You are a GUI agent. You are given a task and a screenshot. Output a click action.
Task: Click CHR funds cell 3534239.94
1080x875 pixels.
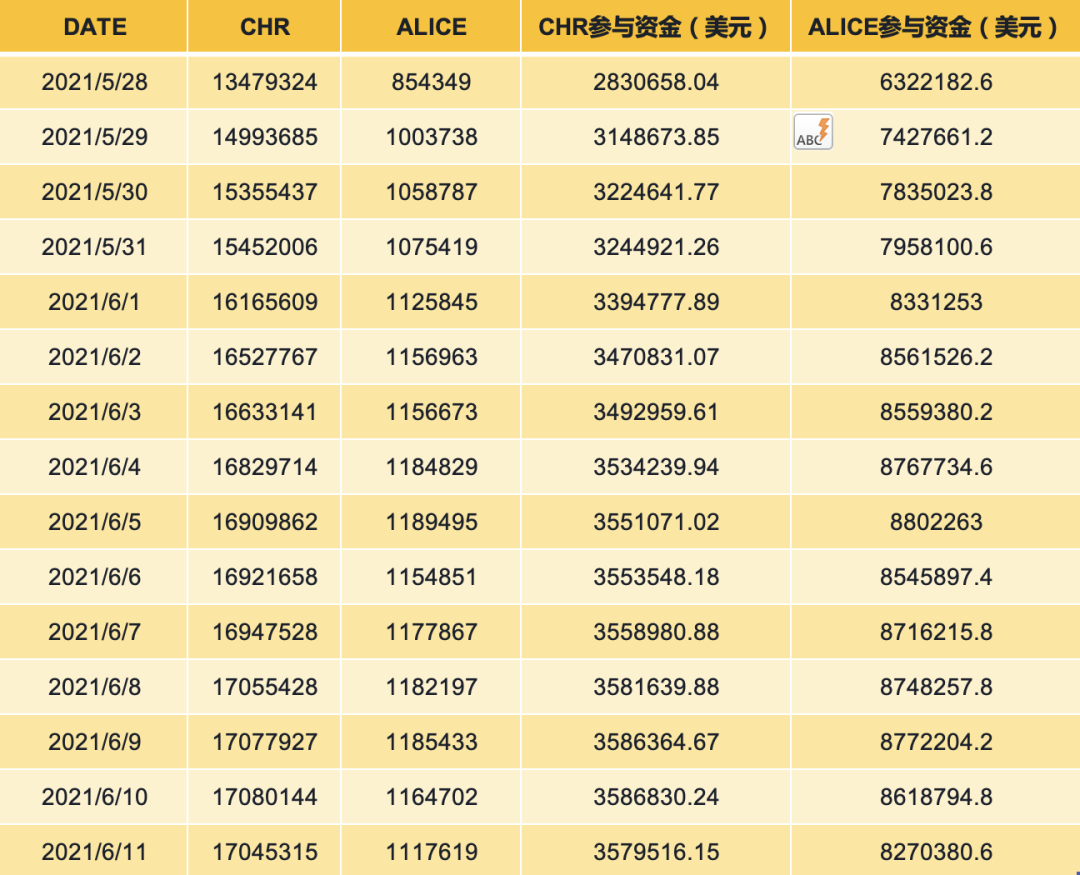click(656, 467)
